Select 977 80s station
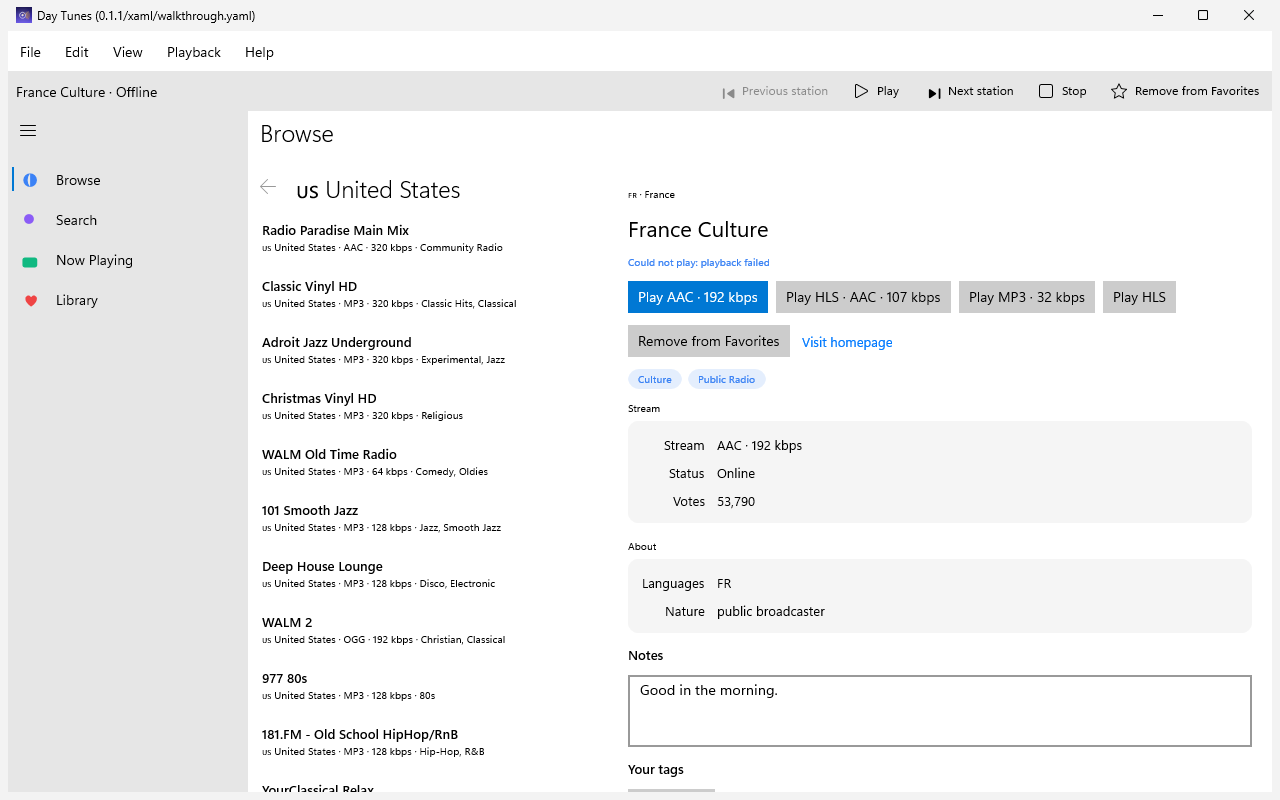Image resolution: width=1280 pixels, height=800 pixels. [x=430, y=686]
